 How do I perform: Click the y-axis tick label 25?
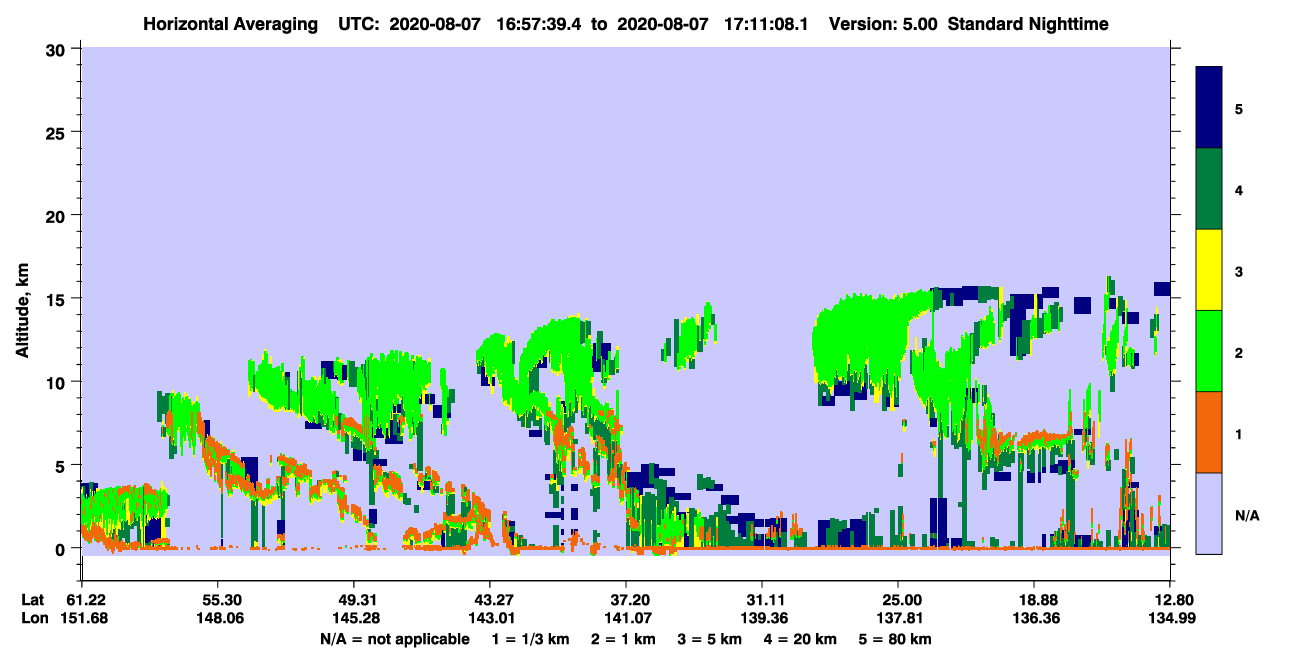[x=55, y=132]
